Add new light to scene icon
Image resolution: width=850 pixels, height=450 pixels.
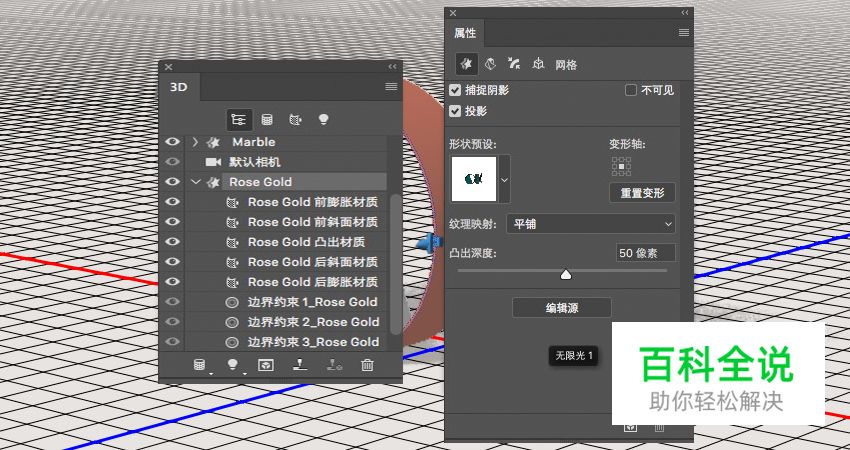(233, 365)
